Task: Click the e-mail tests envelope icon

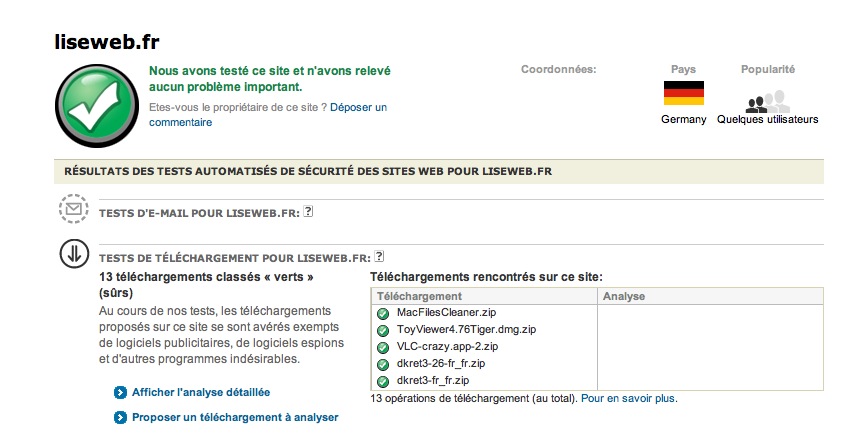Action: tap(73, 211)
